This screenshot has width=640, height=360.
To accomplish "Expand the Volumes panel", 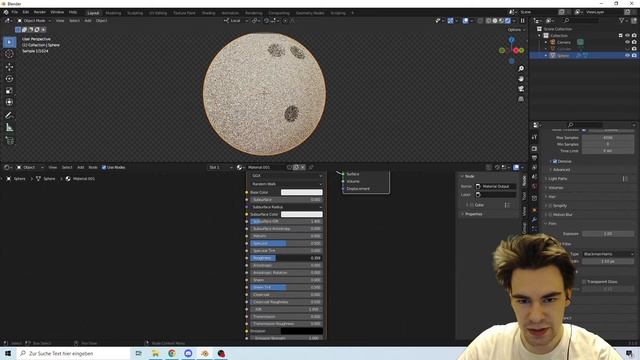I will pyautogui.click(x=556, y=188).
